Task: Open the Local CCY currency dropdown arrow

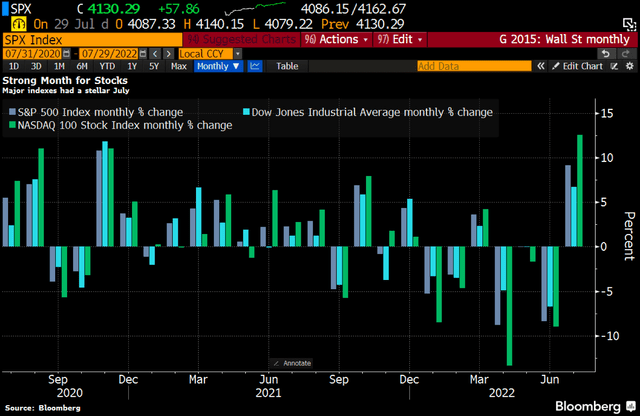Action: click(238, 53)
